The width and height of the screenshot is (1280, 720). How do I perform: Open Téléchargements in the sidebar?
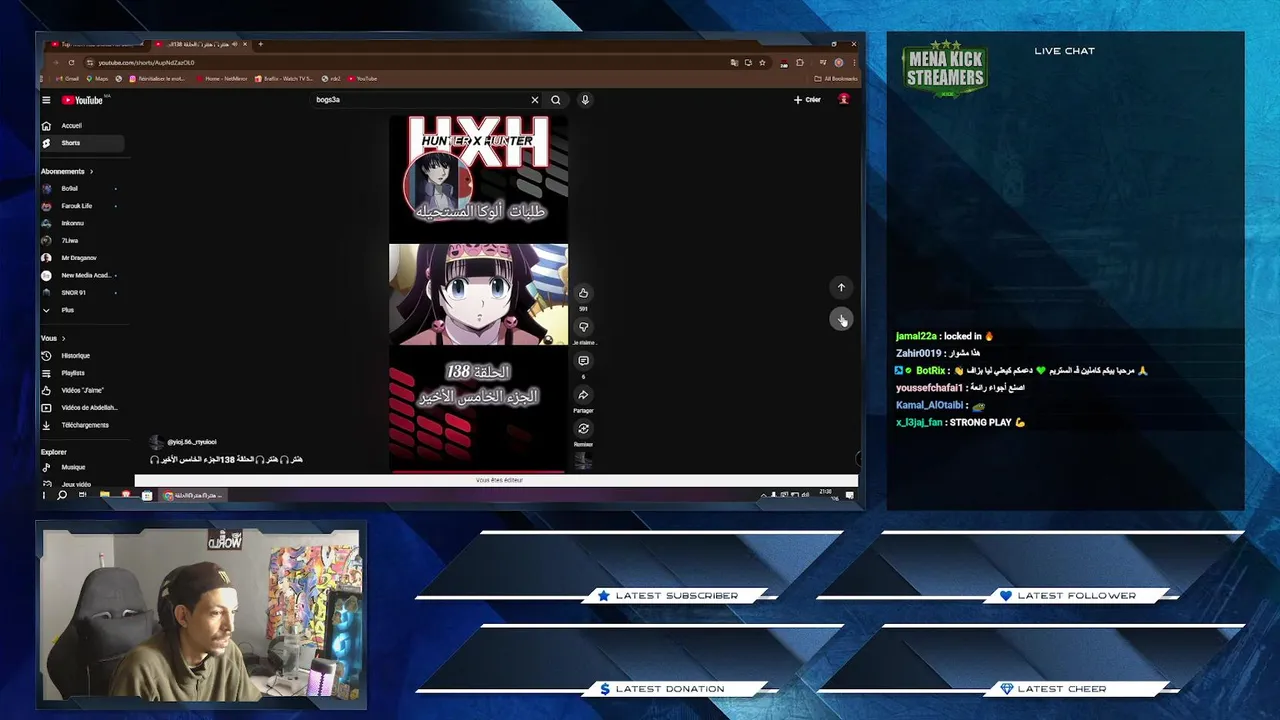(82, 425)
